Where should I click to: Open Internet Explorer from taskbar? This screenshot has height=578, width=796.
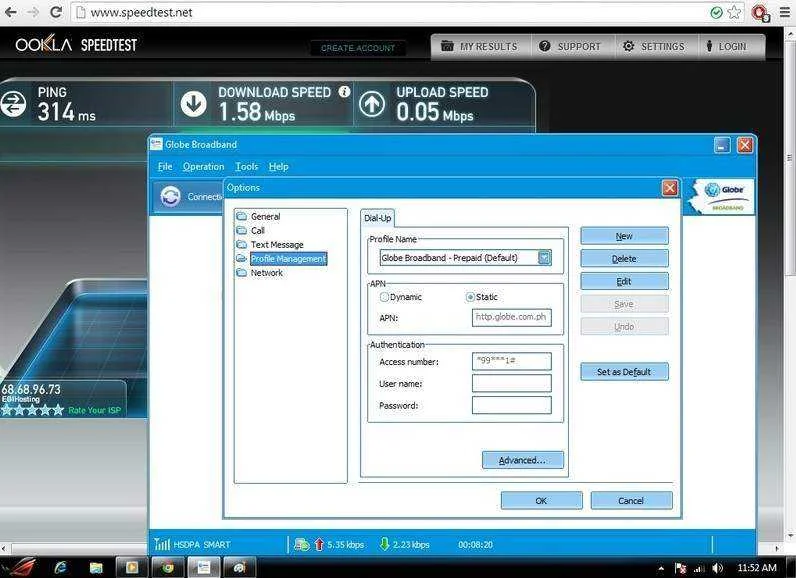[x=61, y=567]
